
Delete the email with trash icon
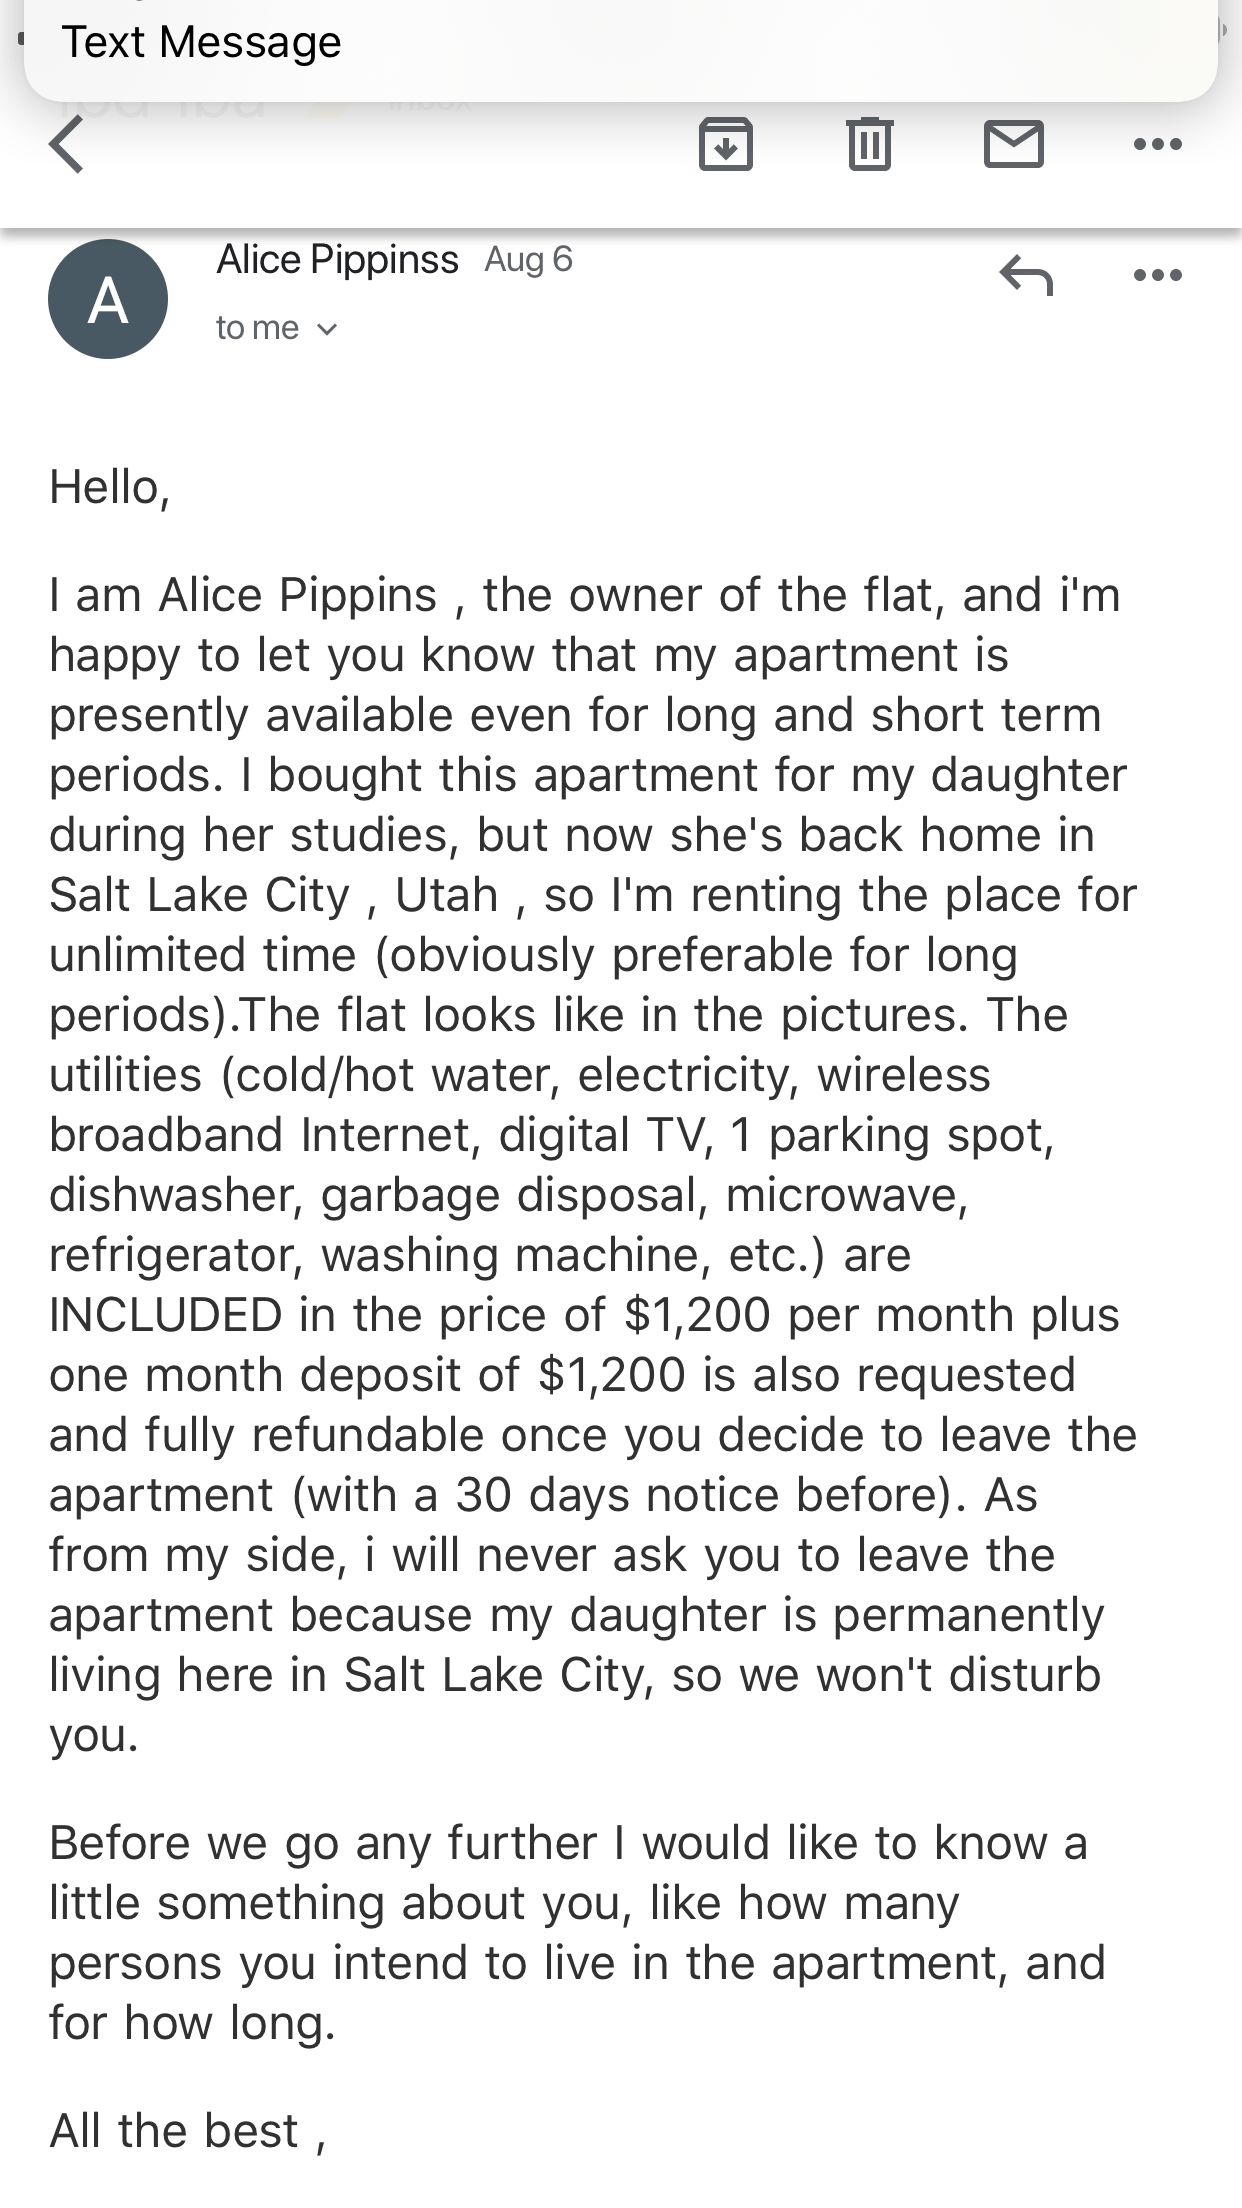coord(869,145)
